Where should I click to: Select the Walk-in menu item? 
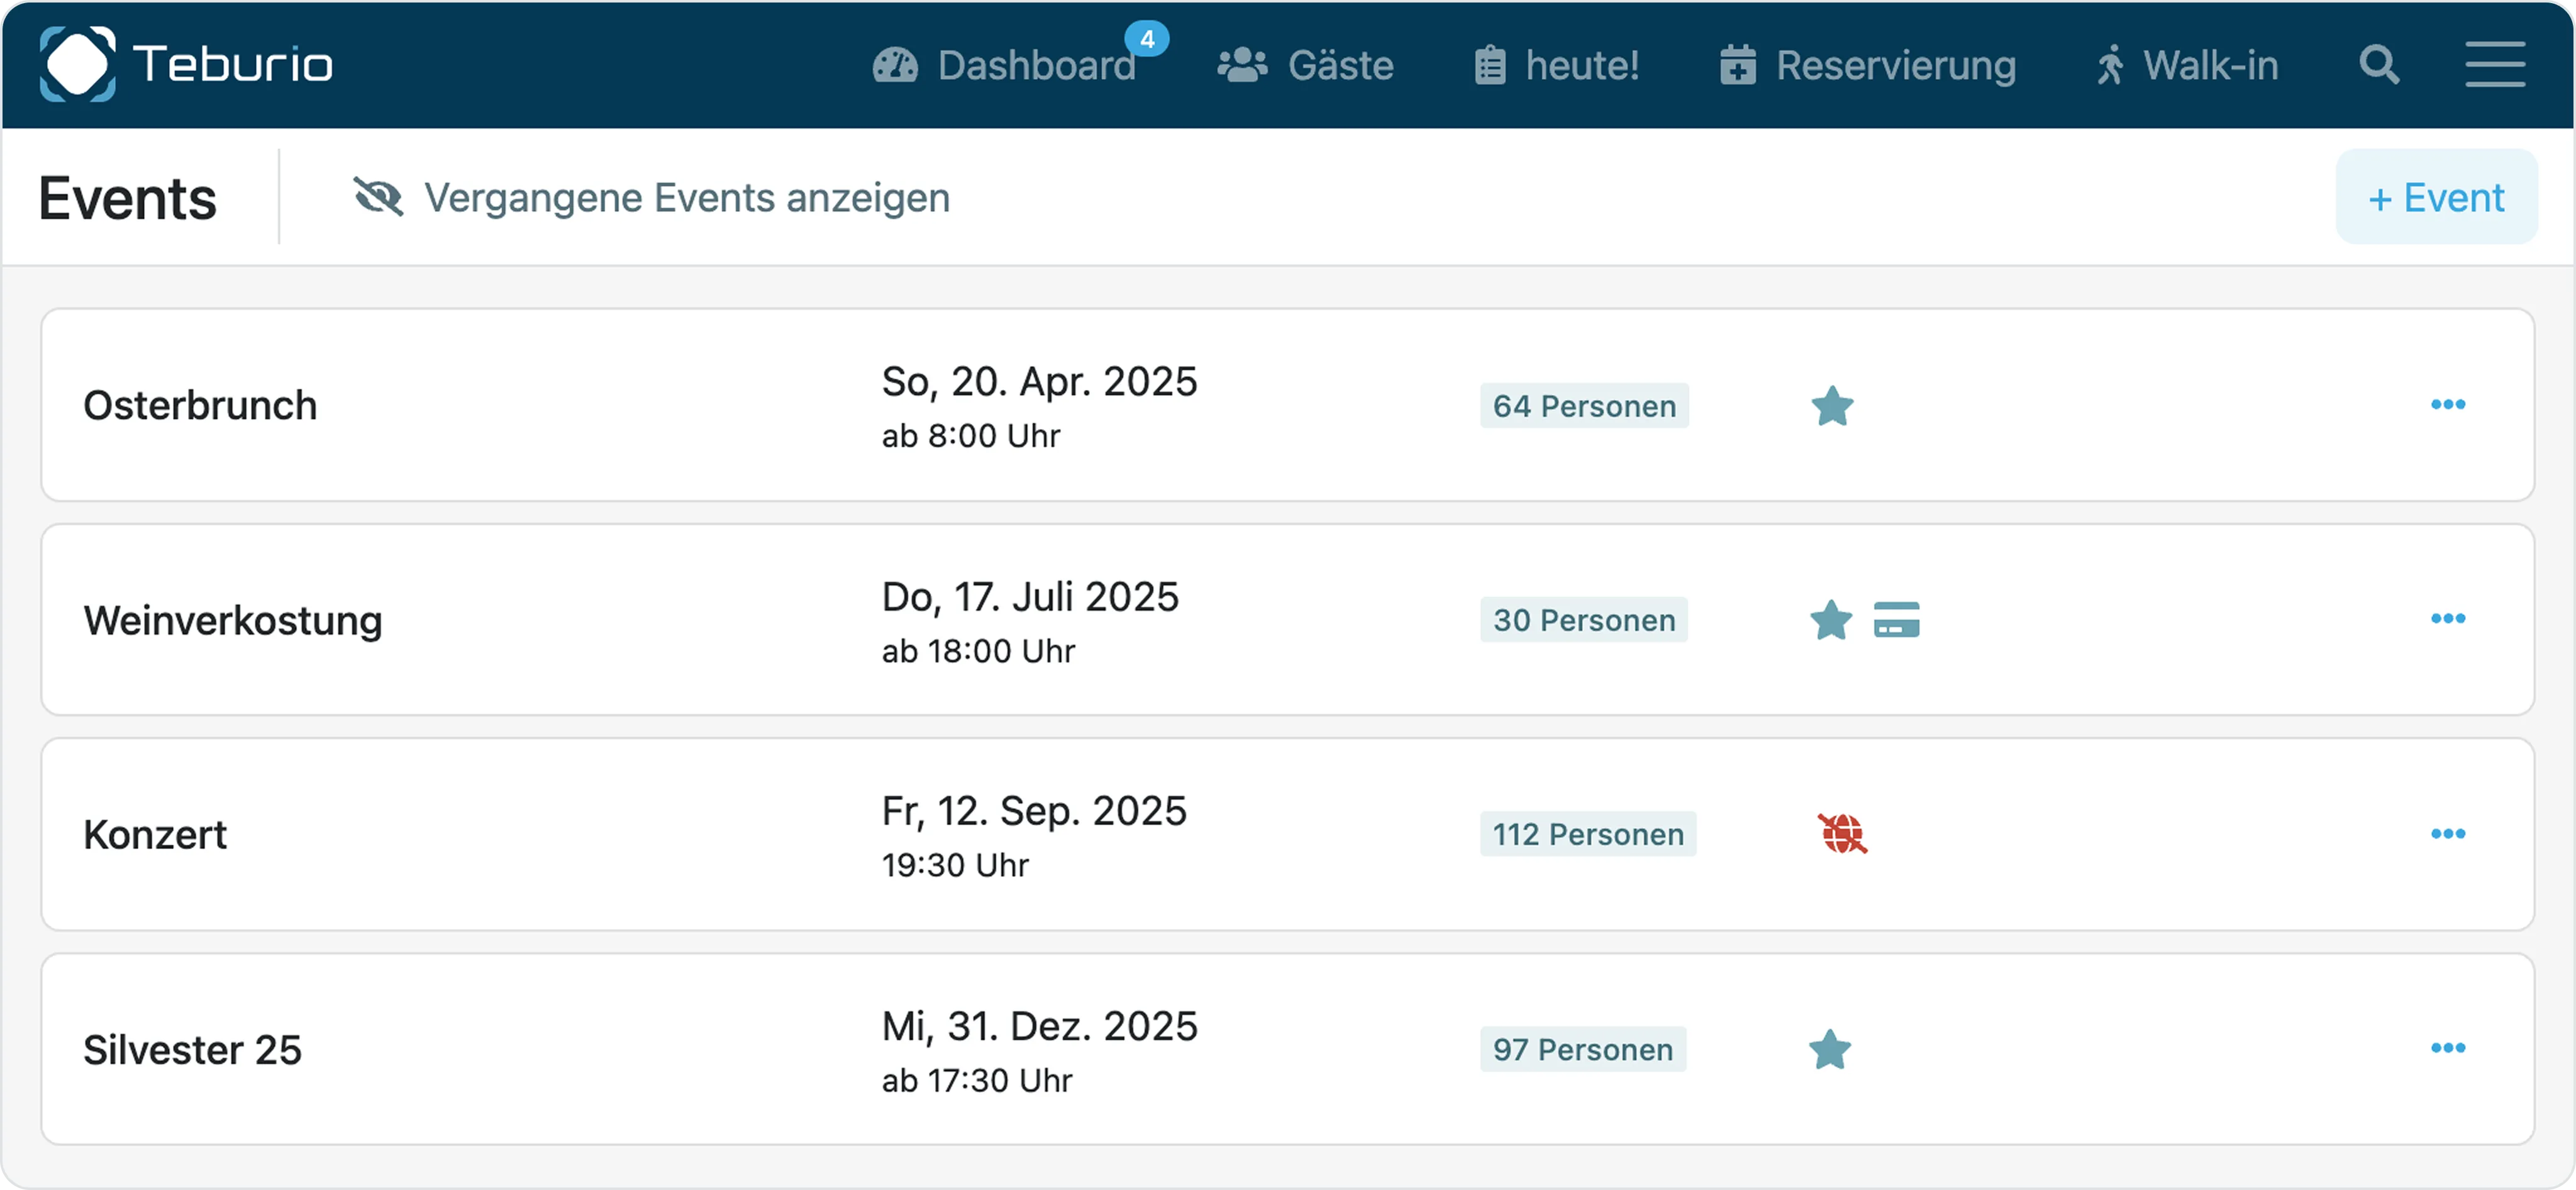pyautogui.click(x=2187, y=65)
